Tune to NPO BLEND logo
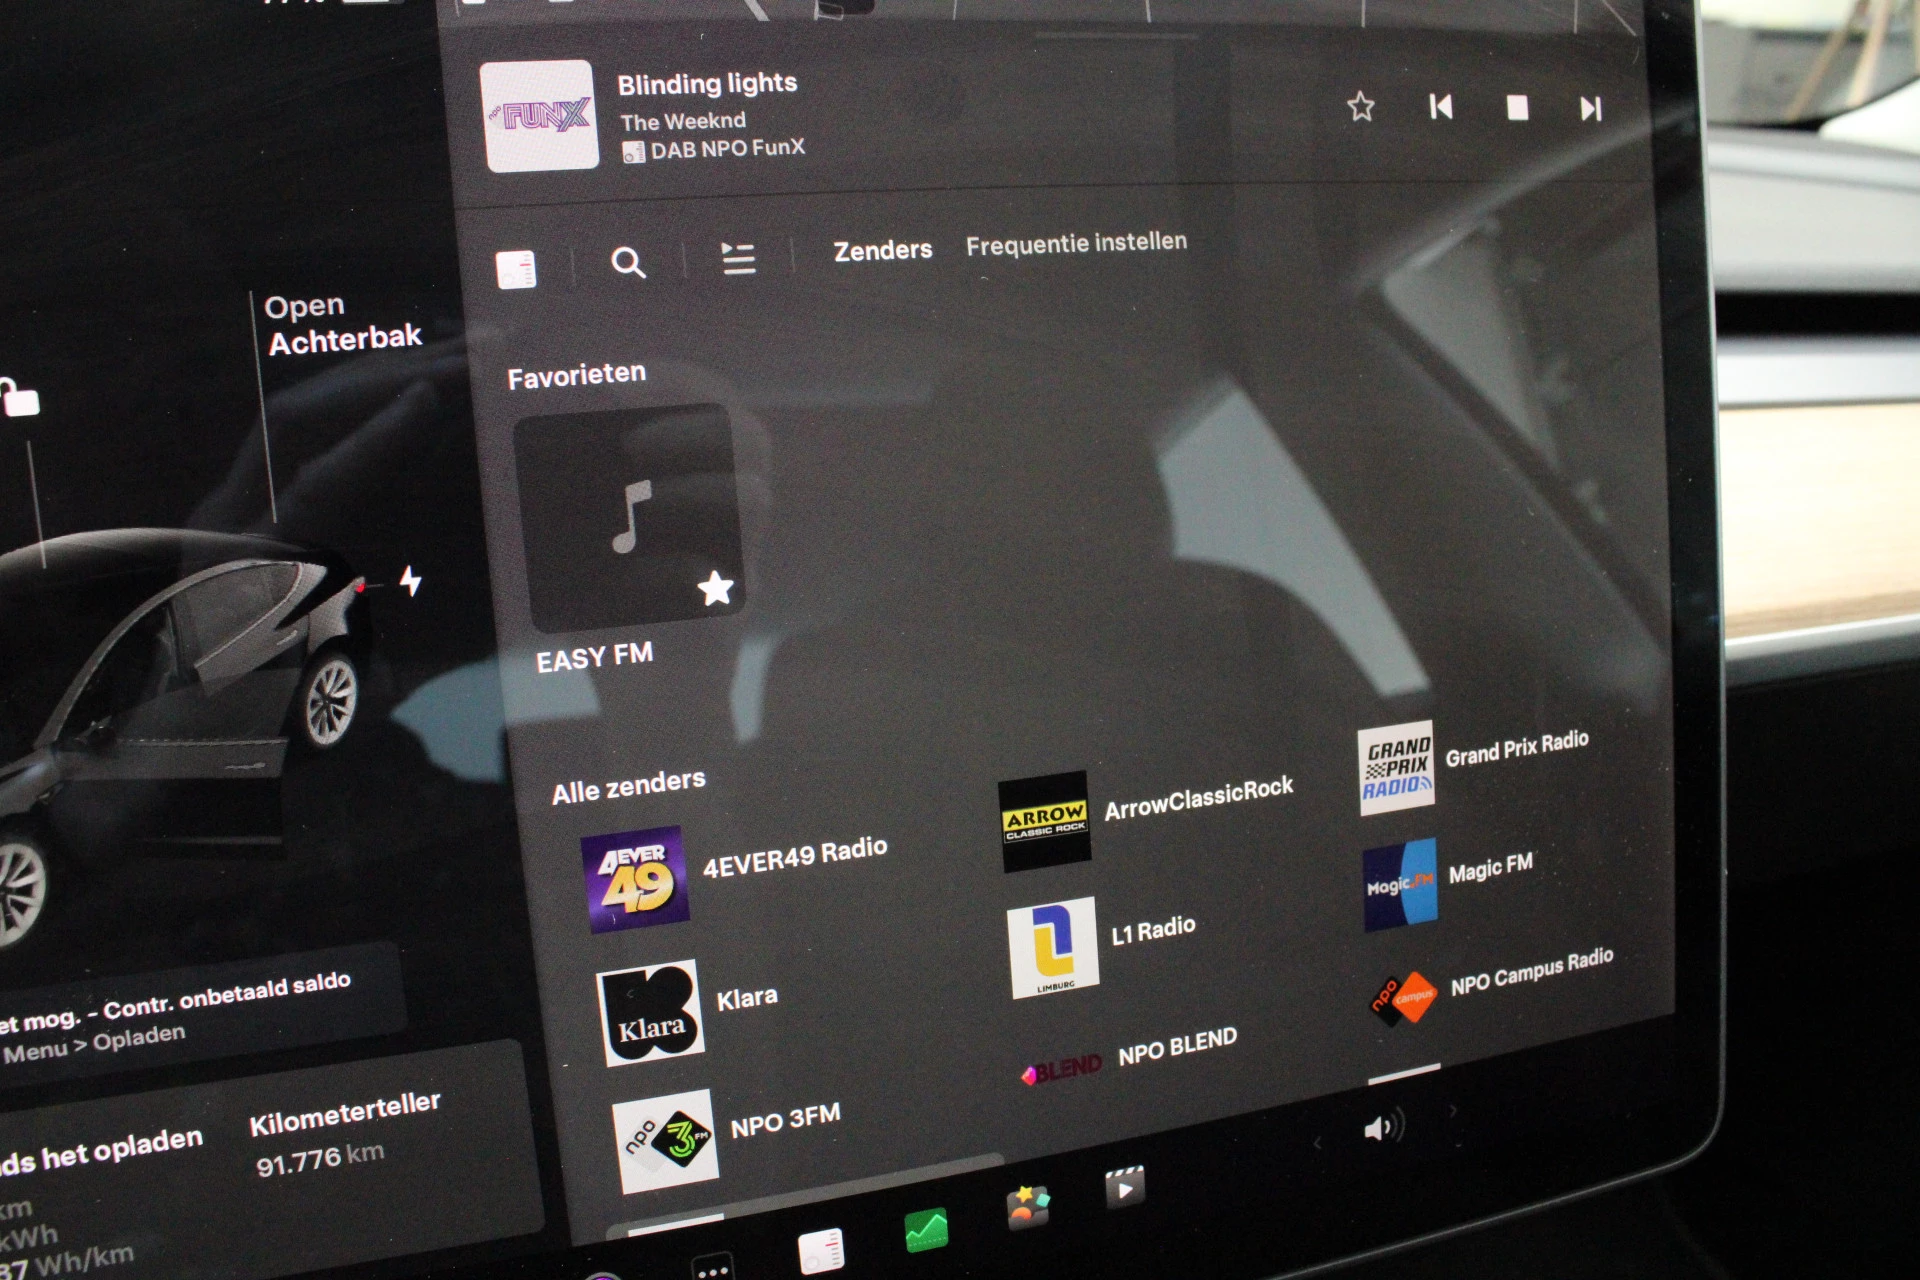The image size is (1920, 1280). click(1061, 1072)
